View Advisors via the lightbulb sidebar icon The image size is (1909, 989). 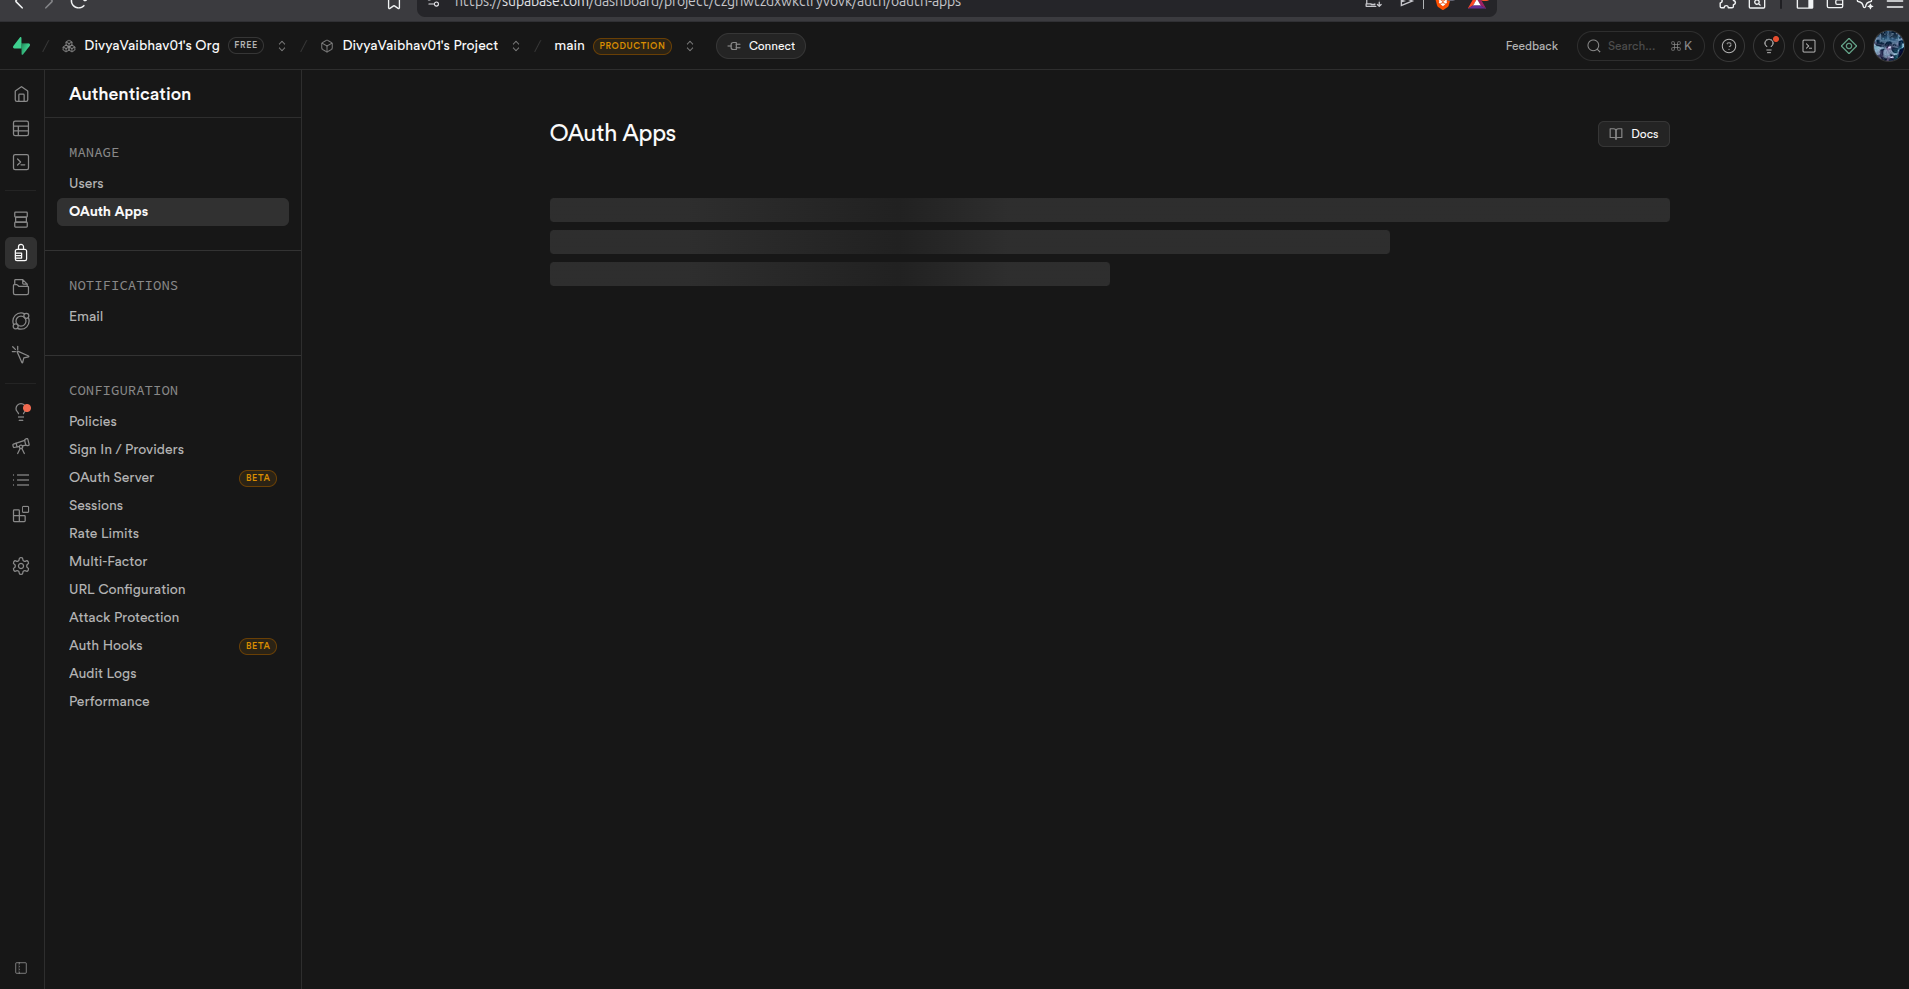pos(21,410)
